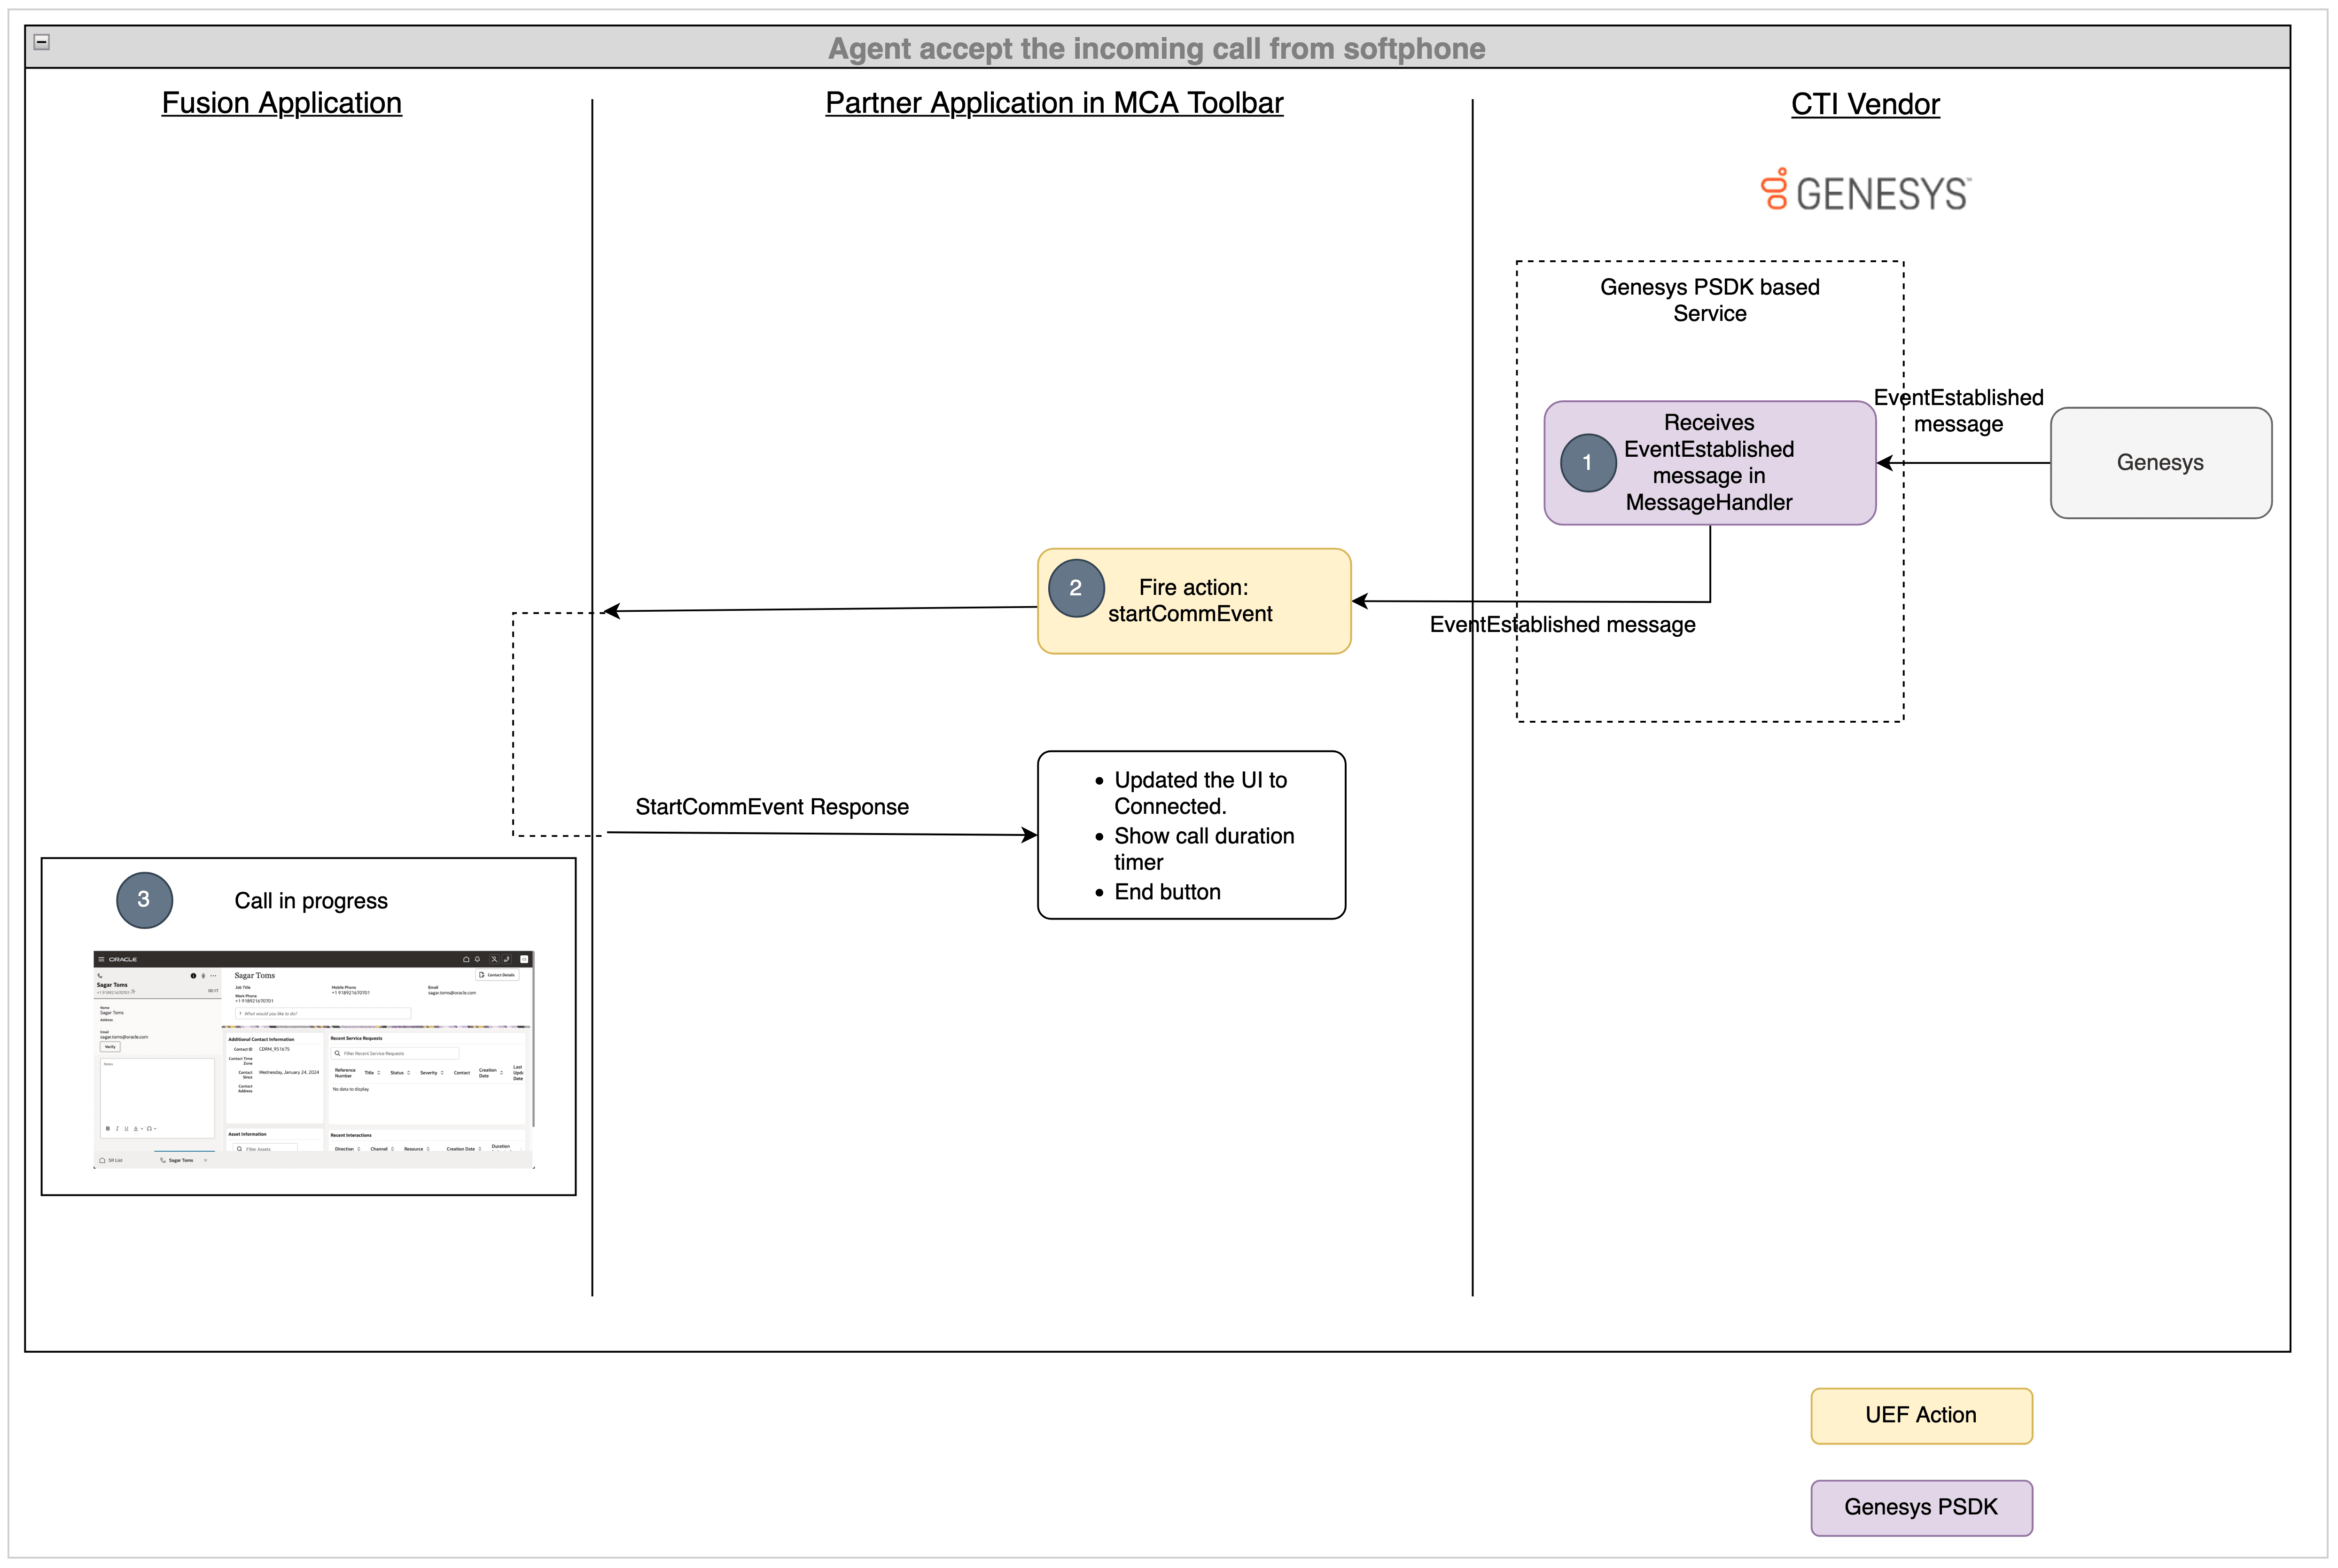Click the step 1 numbered circle
The width and height of the screenshot is (2338, 1568).
[1588, 463]
